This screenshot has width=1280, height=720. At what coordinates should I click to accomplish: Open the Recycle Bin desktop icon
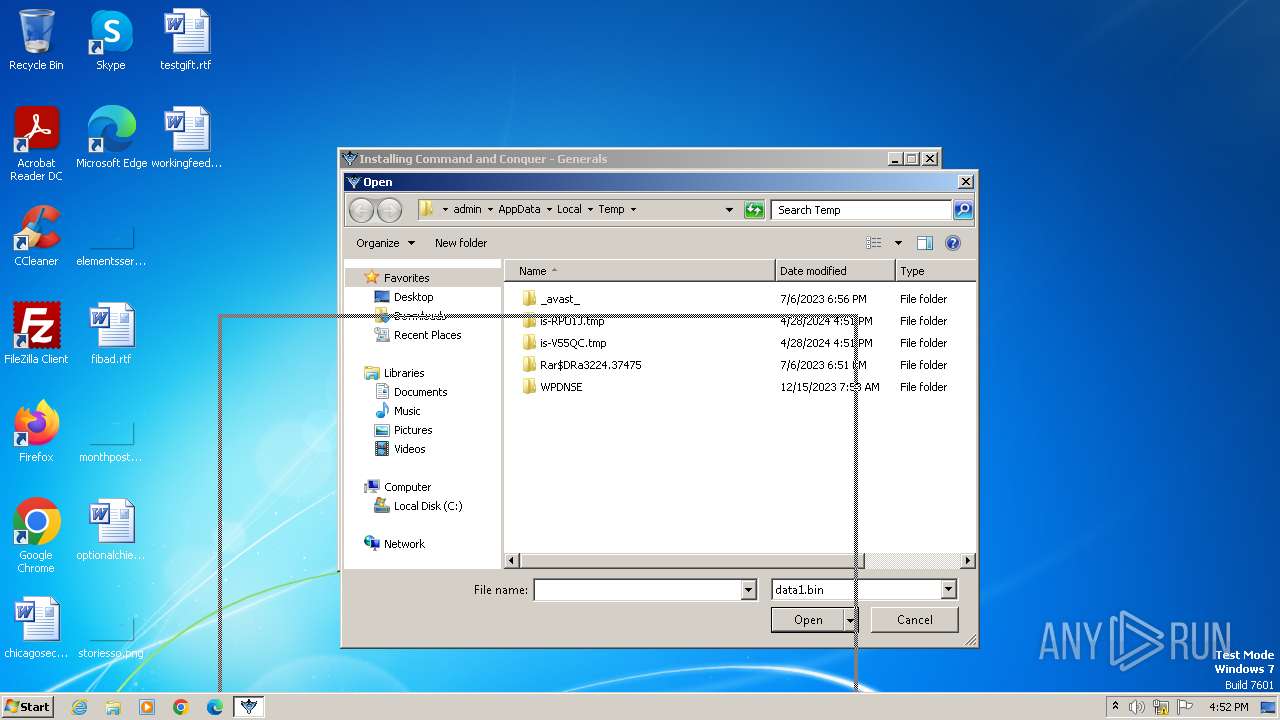click(36, 40)
